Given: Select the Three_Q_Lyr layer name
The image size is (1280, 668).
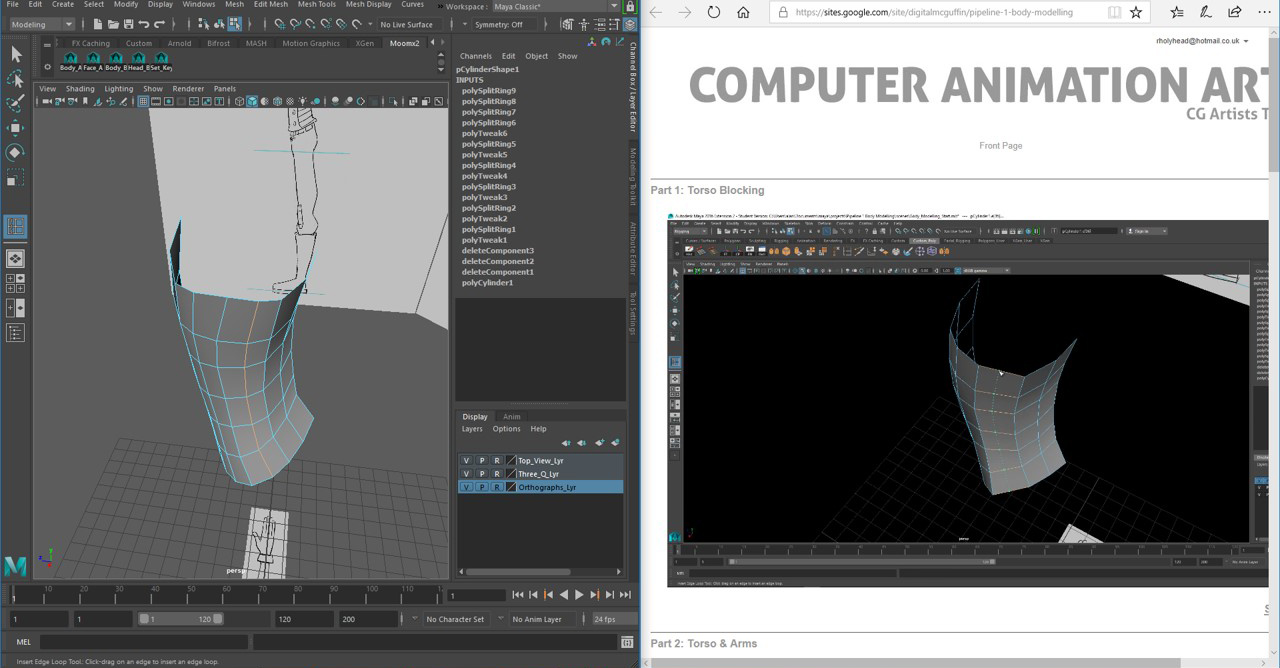Looking at the screenshot, I should (x=538, y=474).
